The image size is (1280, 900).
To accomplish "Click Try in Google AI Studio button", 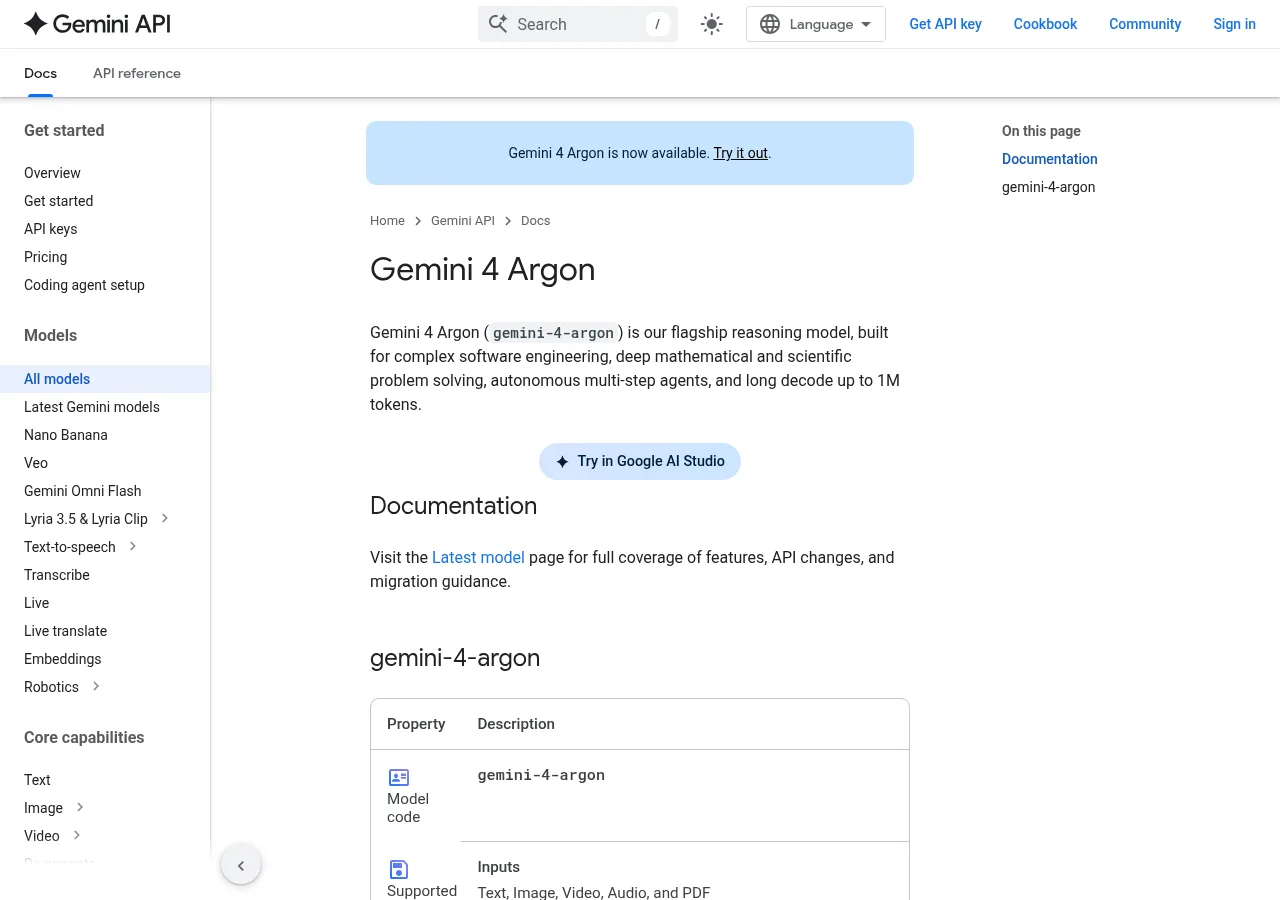I will click(640, 461).
